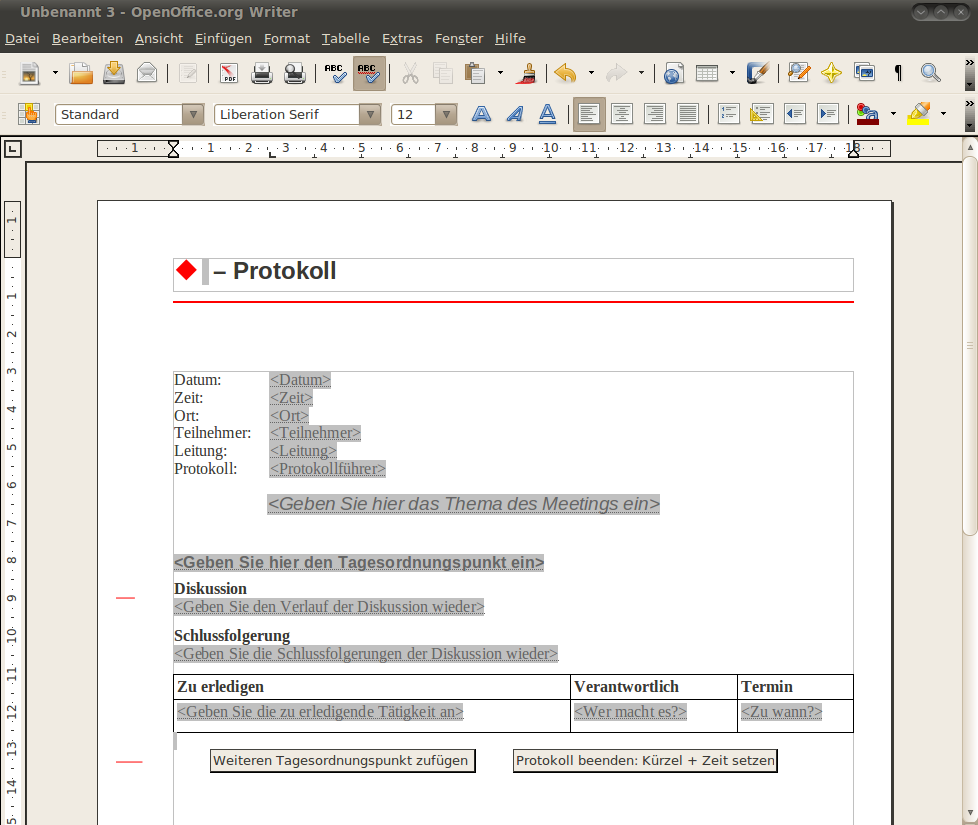The image size is (978, 825).
Task: Open the Save document icon
Action: [x=114, y=73]
